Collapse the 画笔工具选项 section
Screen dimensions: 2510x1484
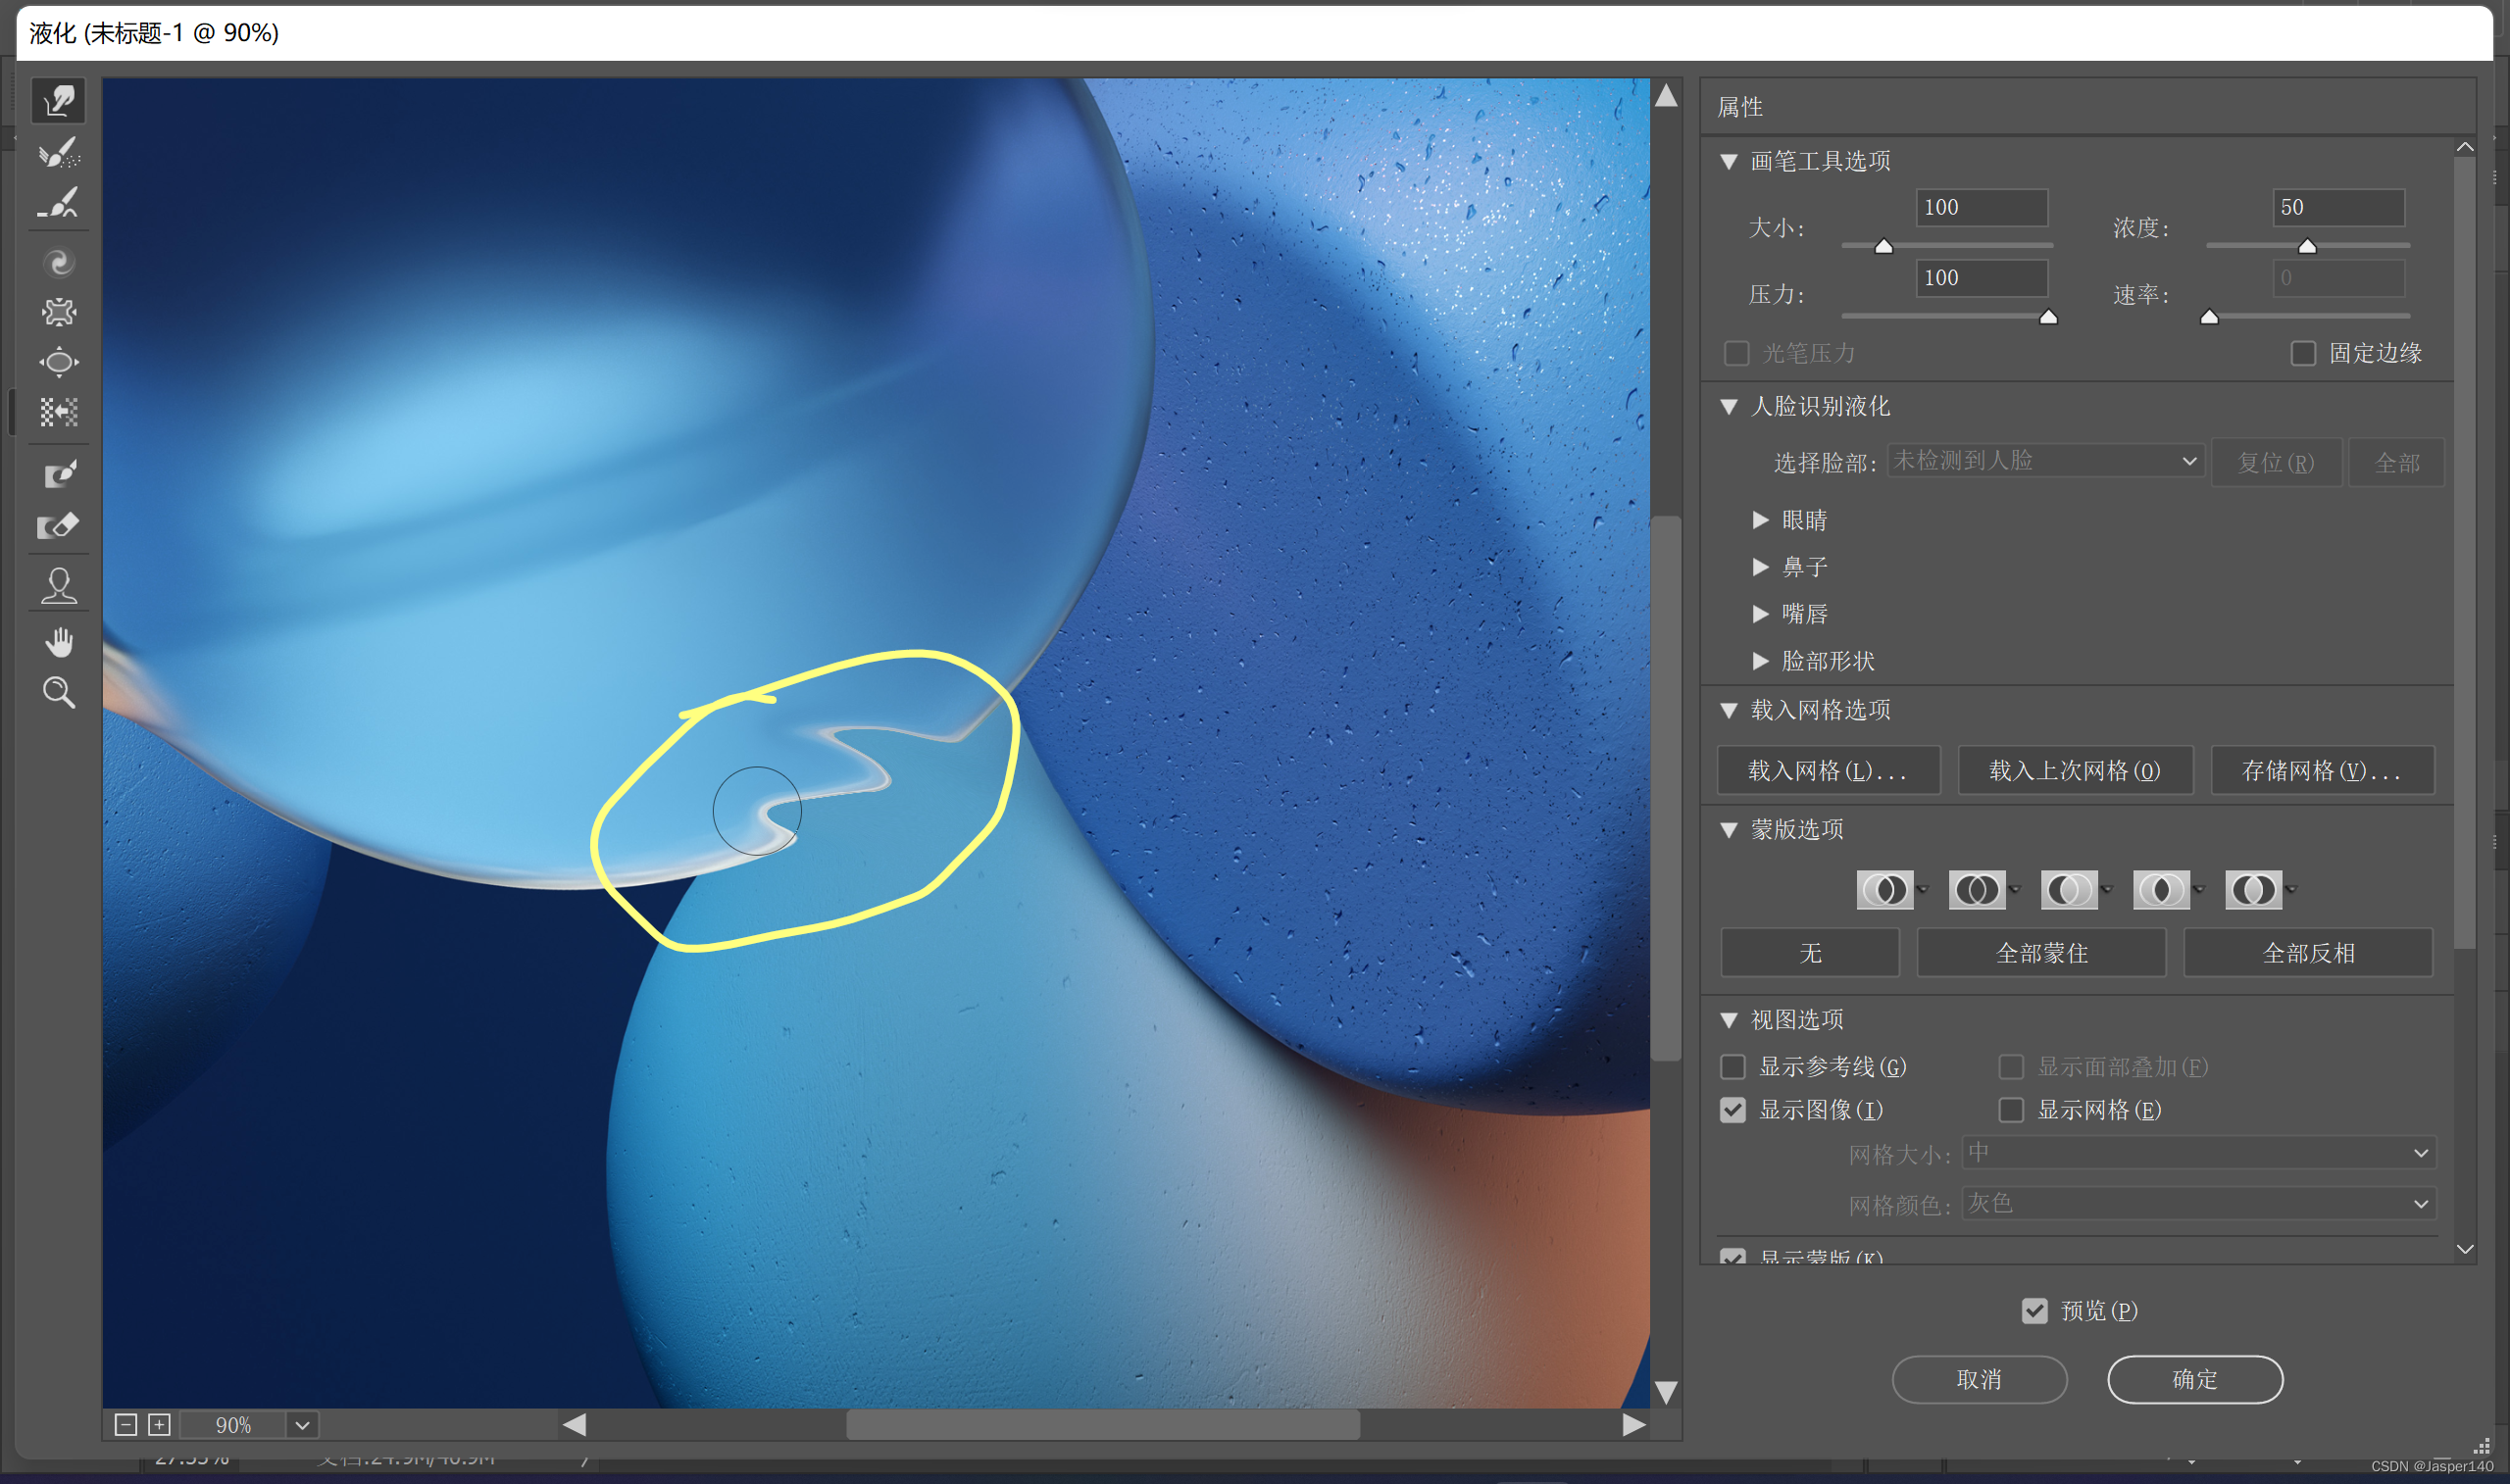[1729, 161]
